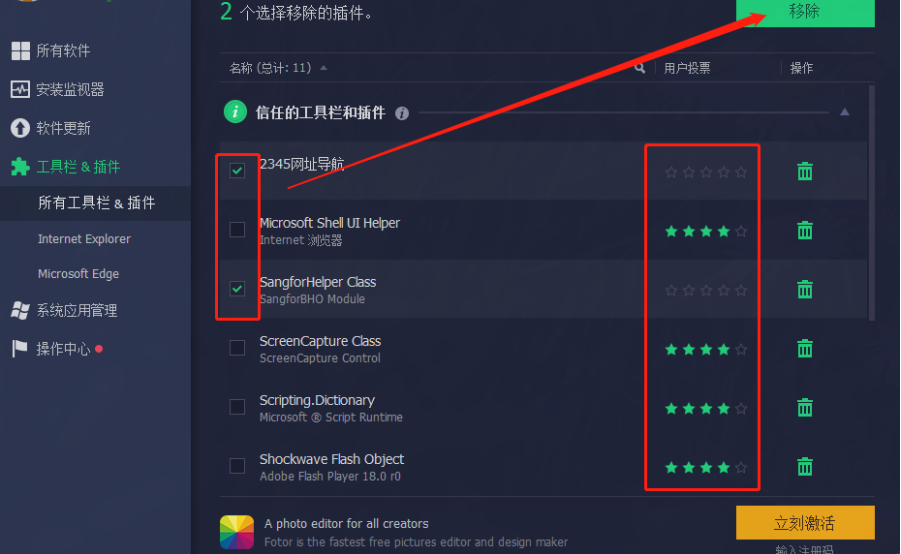
Task: Select Microsoft Edge sidebar item
Action: click(78, 274)
